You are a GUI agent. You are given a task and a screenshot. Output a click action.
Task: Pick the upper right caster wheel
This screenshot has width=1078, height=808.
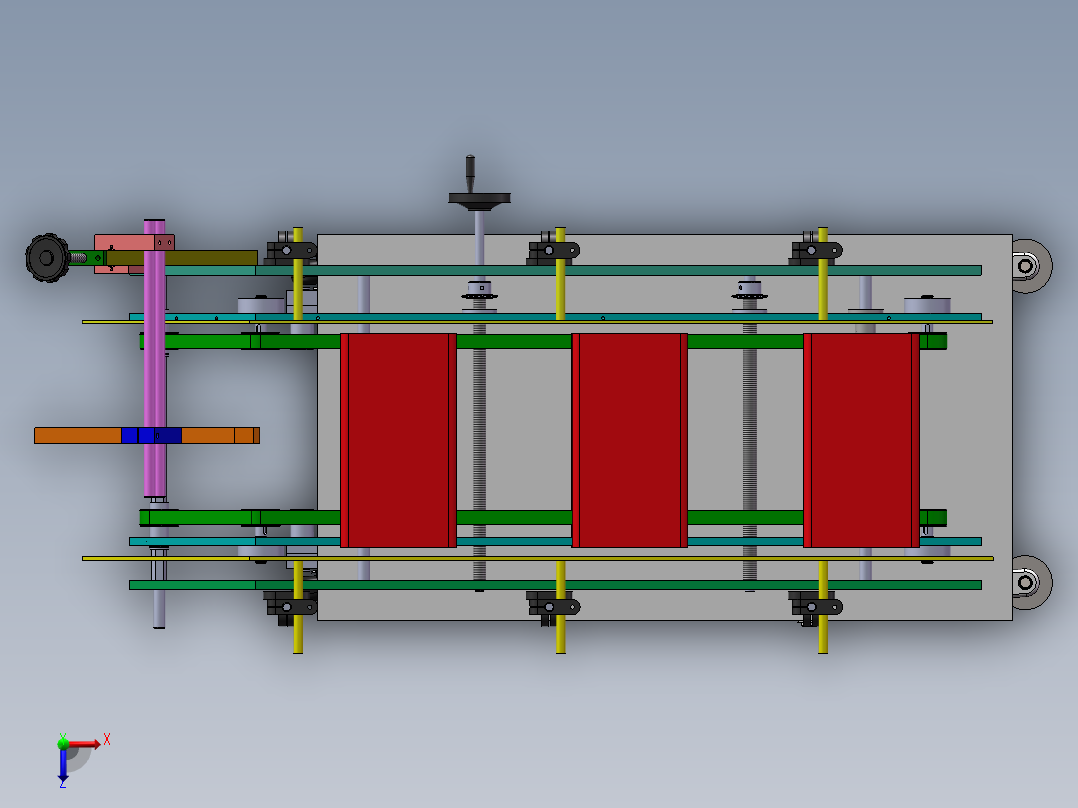(1031, 266)
